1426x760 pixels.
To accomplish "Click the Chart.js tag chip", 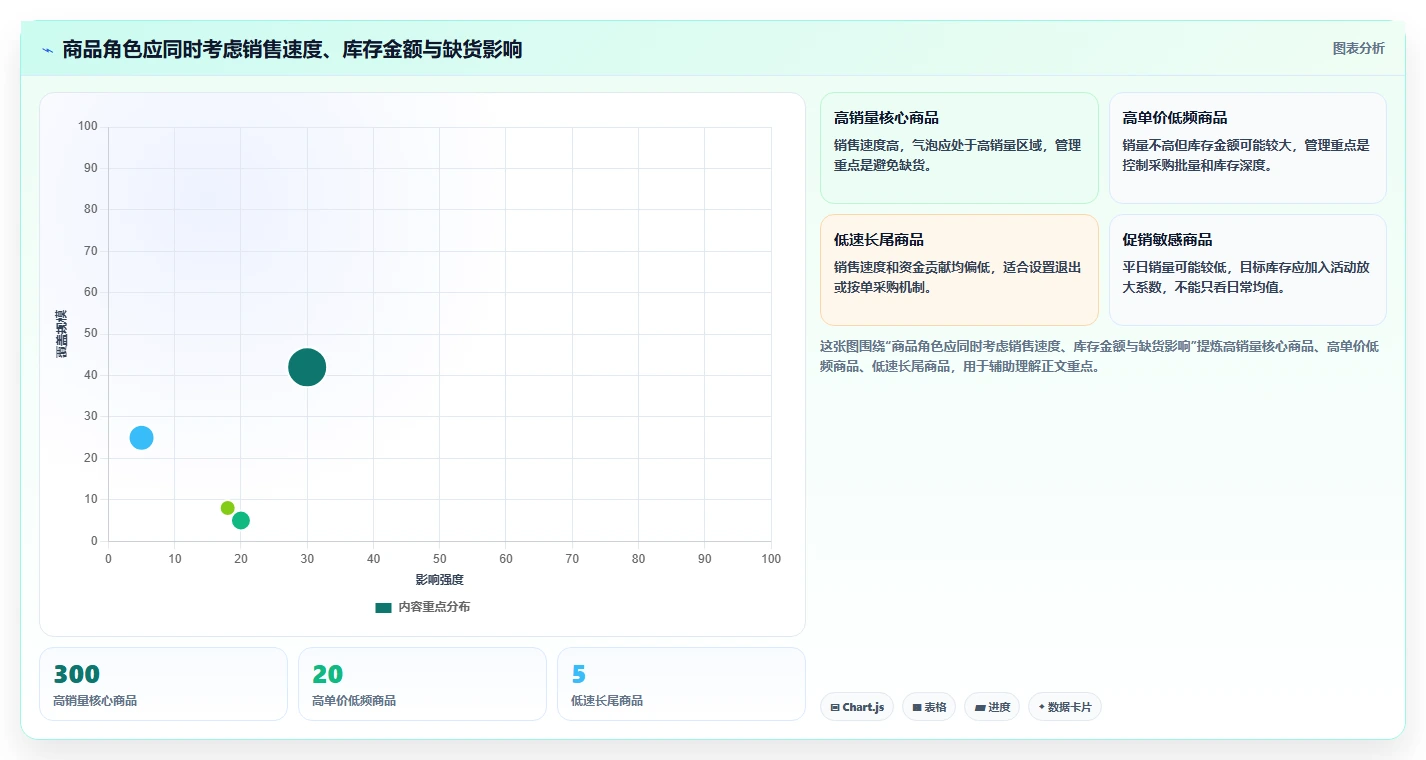I will pos(857,707).
